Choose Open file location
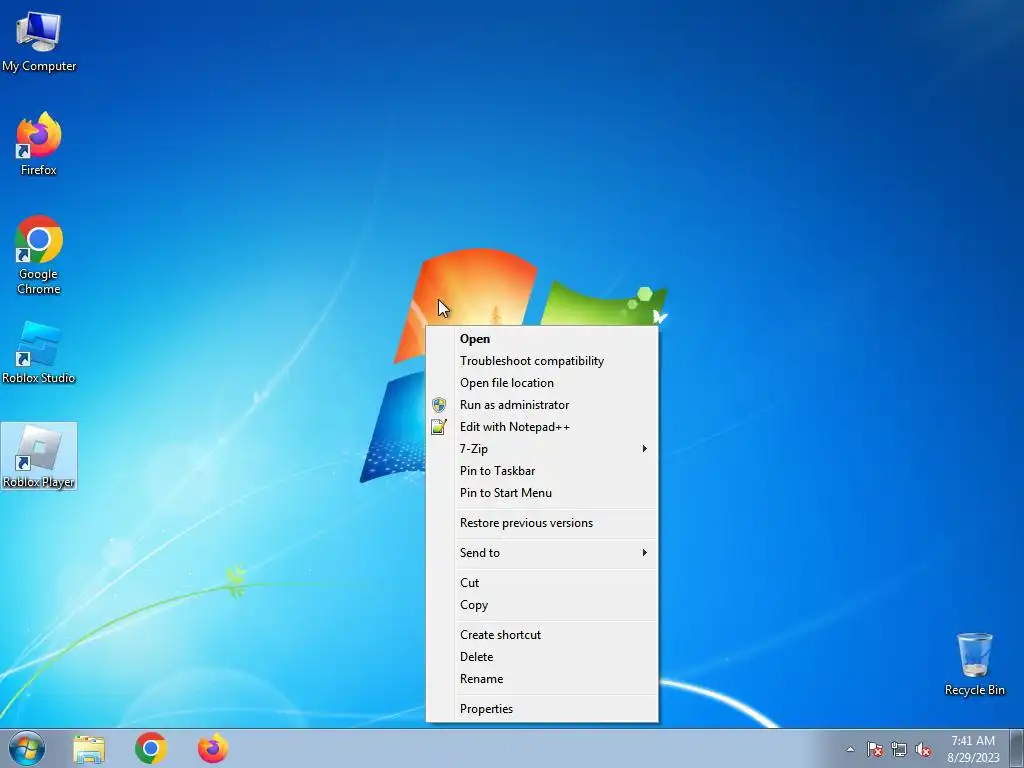1024x768 pixels. pos(543,383)
